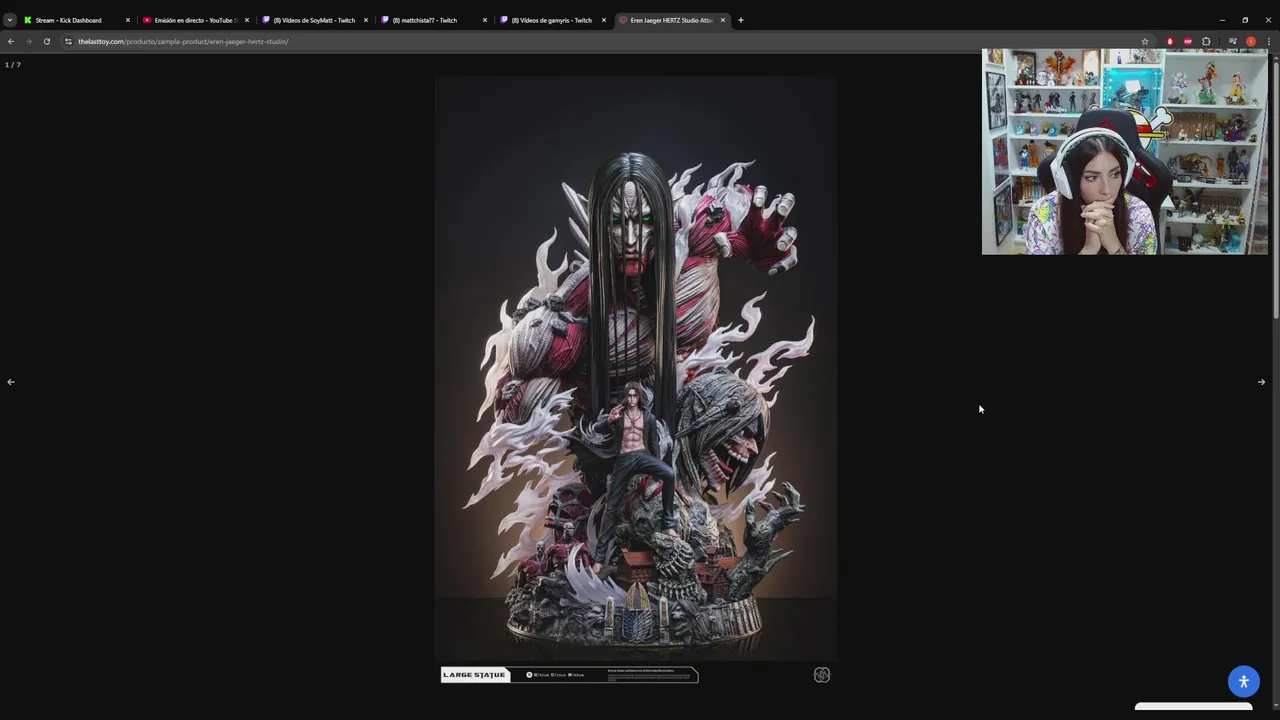1280x720 pixels.
Task: Open the orange profile avatar
Action: tap(1251, 41)
